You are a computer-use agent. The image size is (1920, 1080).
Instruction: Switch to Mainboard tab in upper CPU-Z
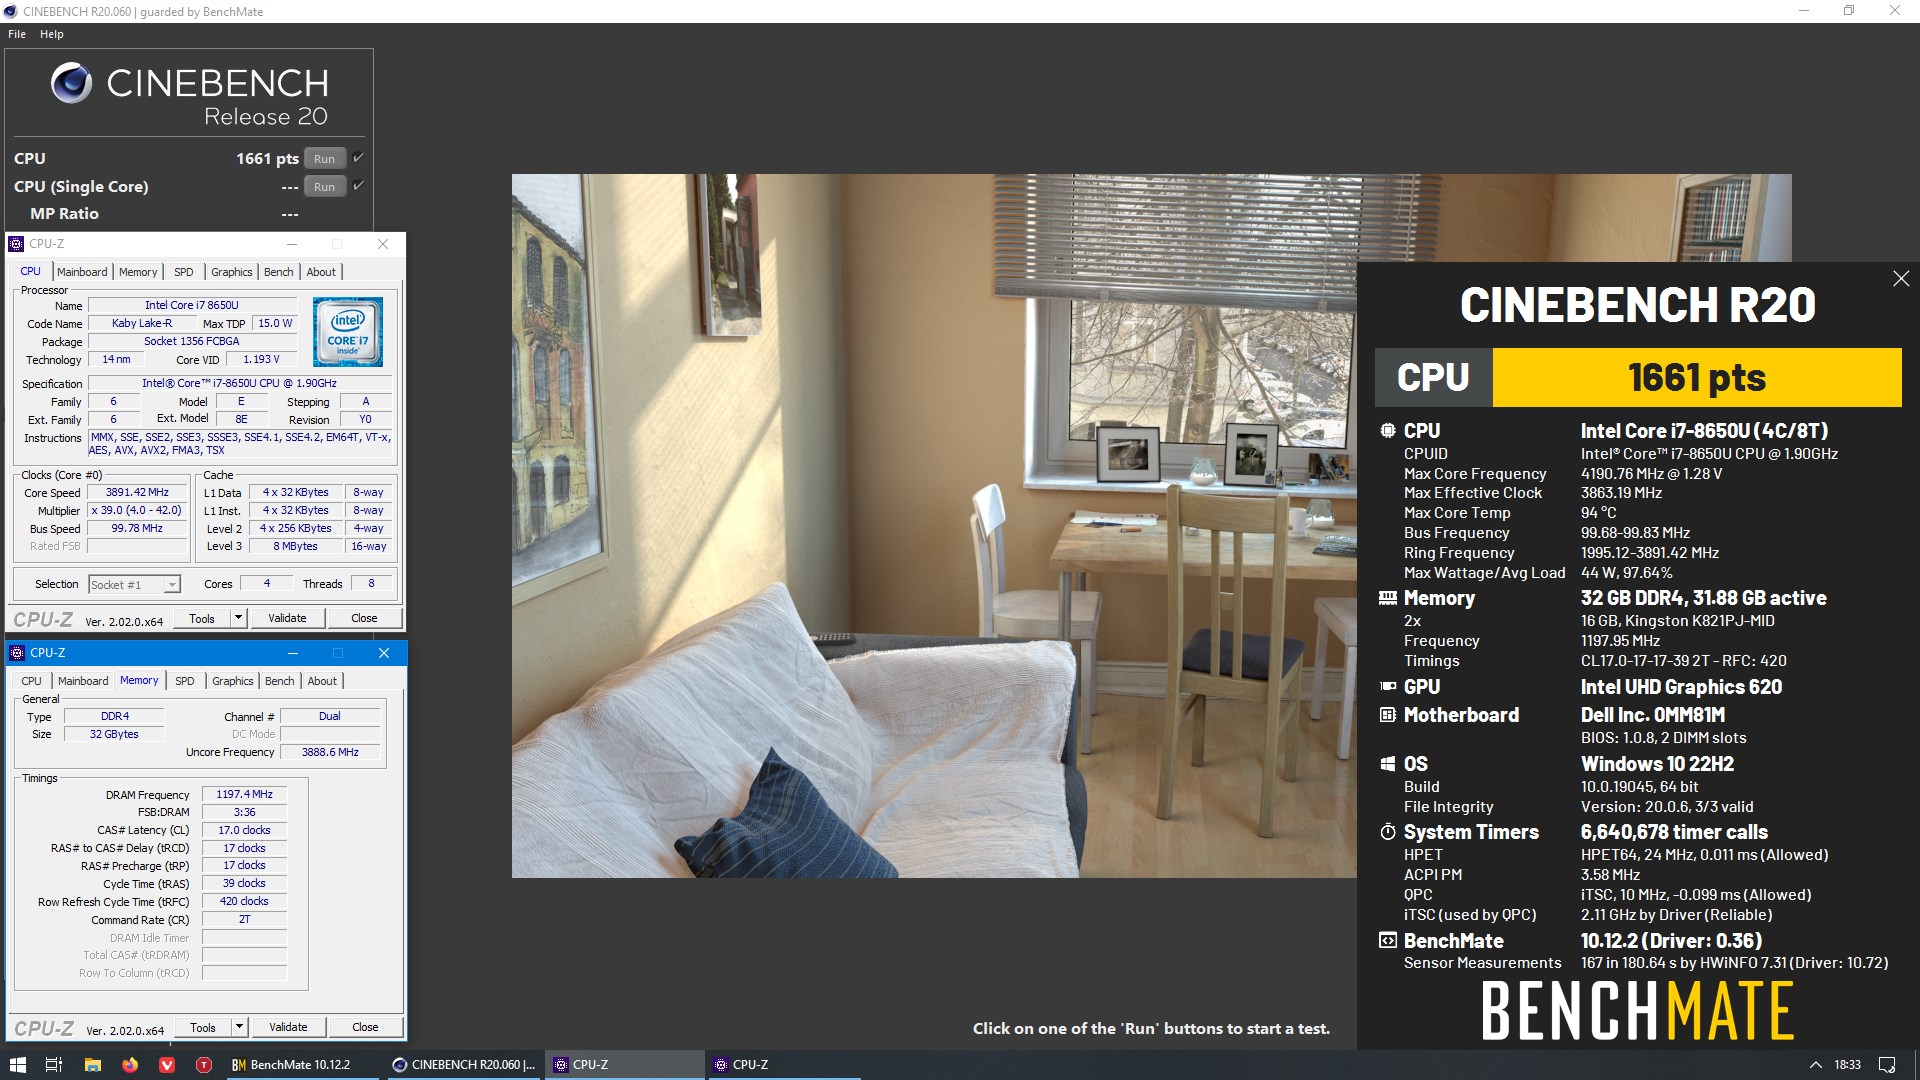tap(82, 272)
